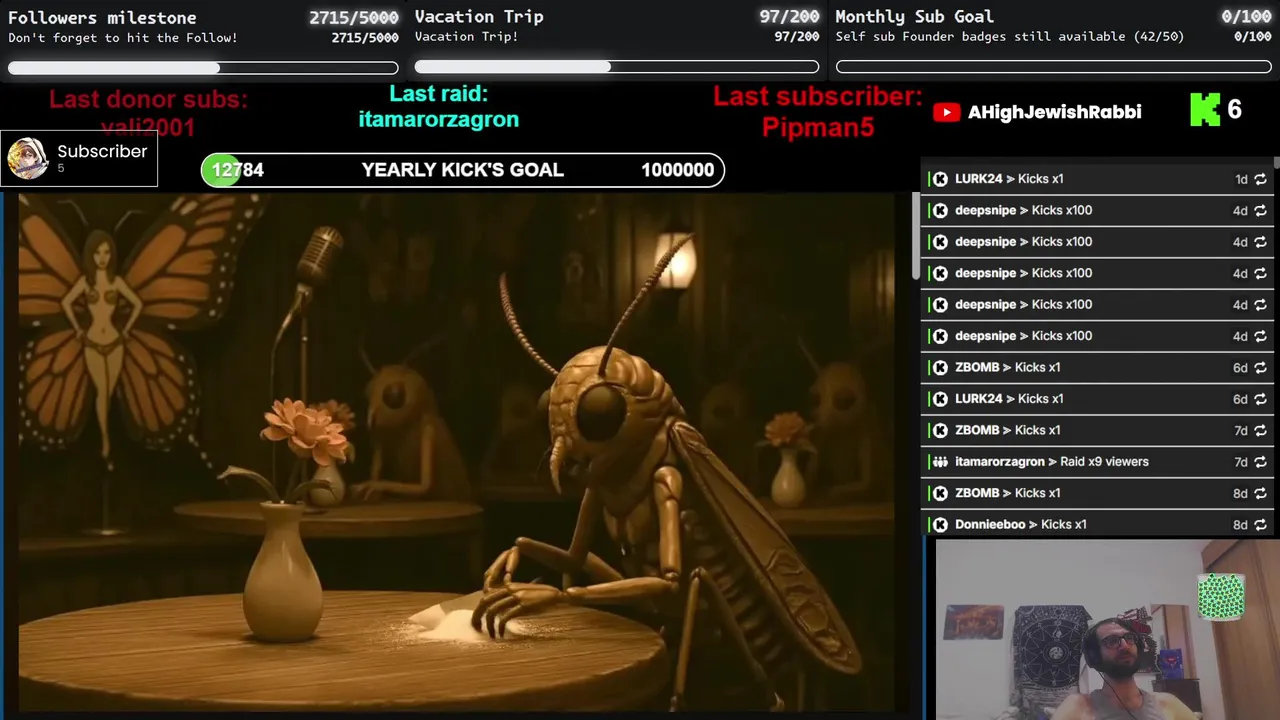Click the Last donor subs: heading
Image resolution: width=1280 pixels, height=720 pixels.
(148, 100)
